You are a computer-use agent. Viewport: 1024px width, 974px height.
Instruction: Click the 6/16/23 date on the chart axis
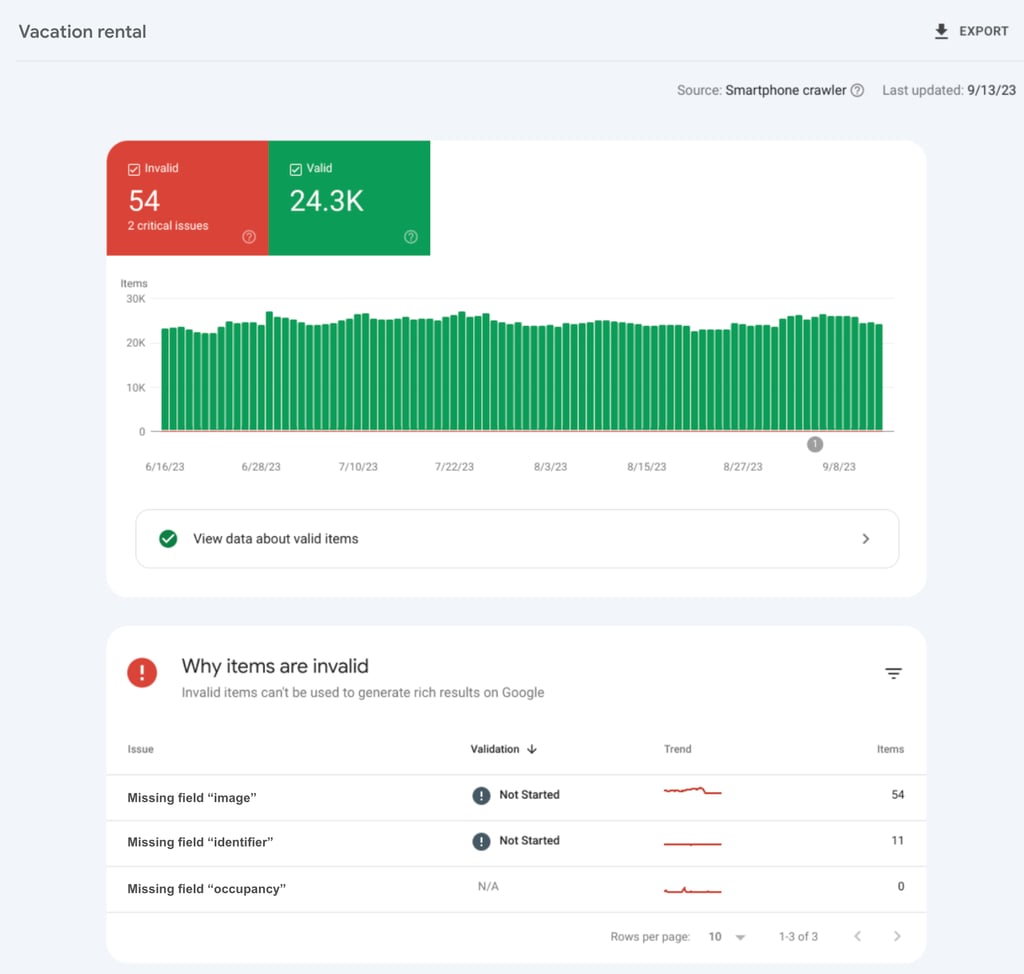(x=165, y=466)
